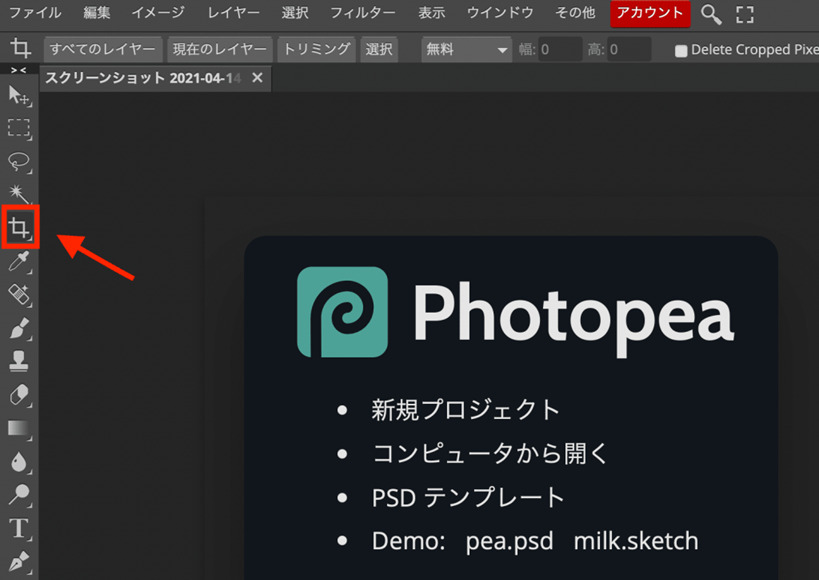This screenshot has width=819, height=580.
Task: Click コンピュータから開く link
Action: point(490,454)
